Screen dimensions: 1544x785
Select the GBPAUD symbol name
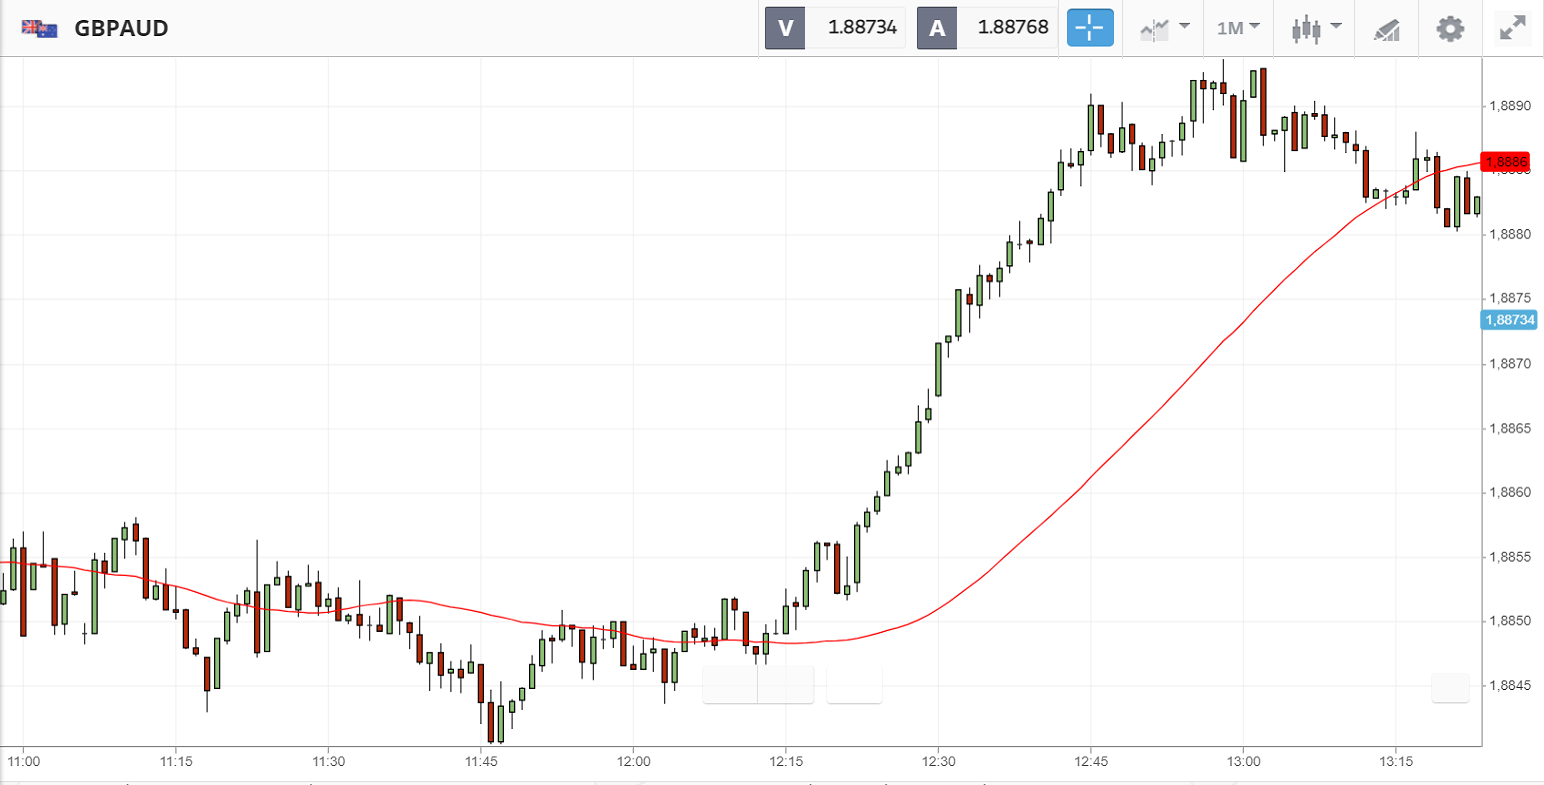[x=121, y=28]
